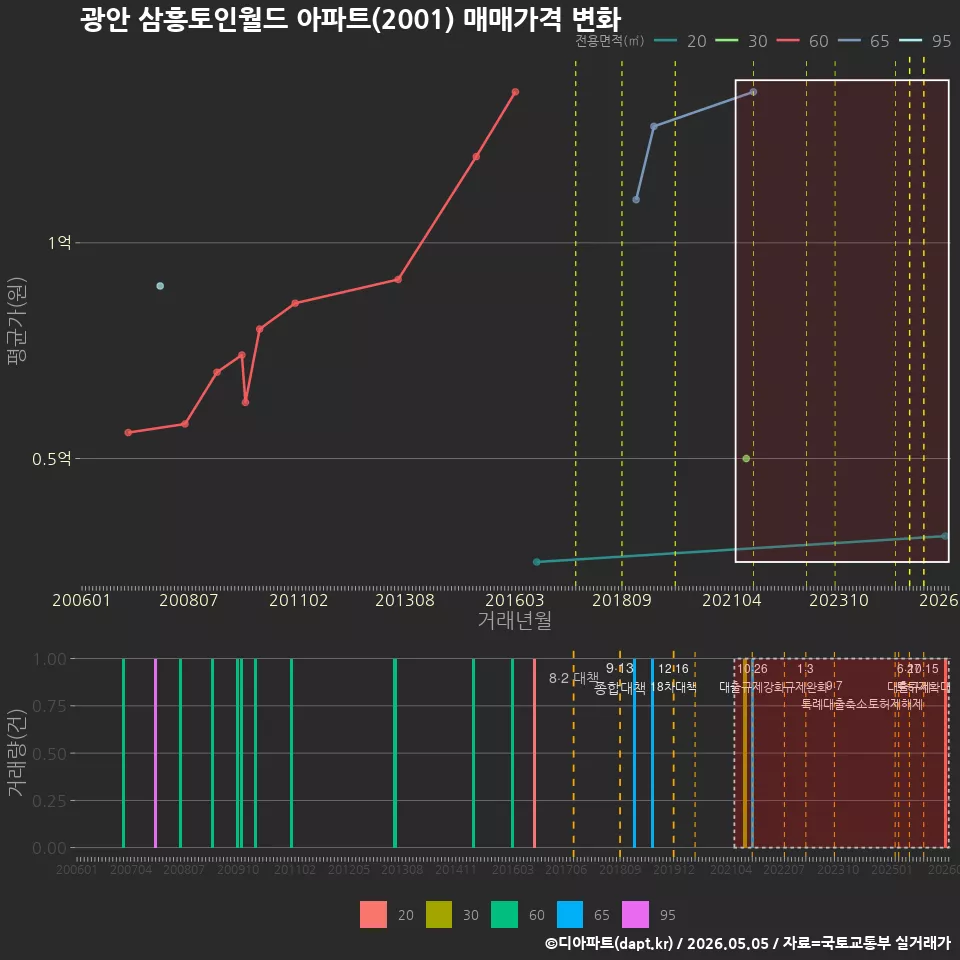Click 201308 label on the price chart axis
Screen dimensions: 960x960
pos(405,600)
